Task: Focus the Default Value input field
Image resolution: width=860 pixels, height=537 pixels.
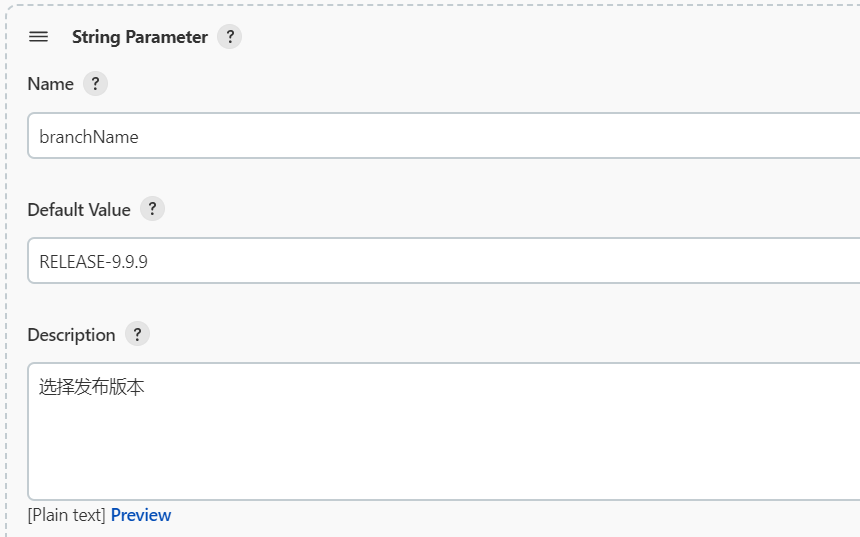Action: coord(444,261)
